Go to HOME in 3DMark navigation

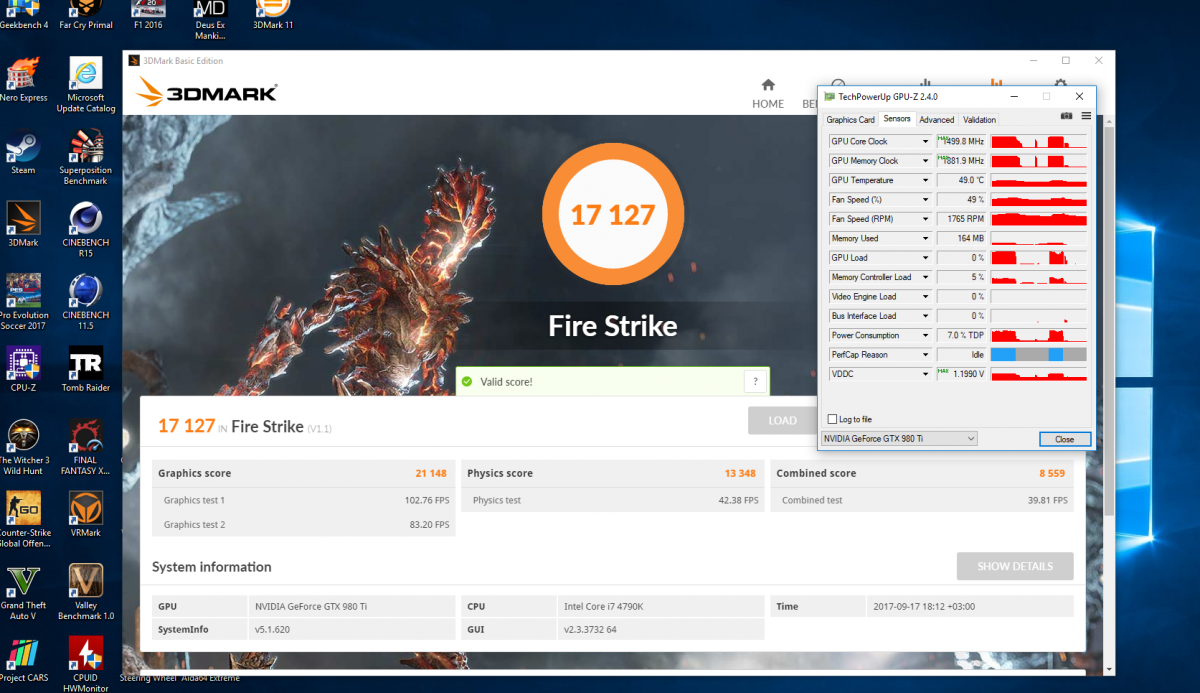click(x=768, y=94)
